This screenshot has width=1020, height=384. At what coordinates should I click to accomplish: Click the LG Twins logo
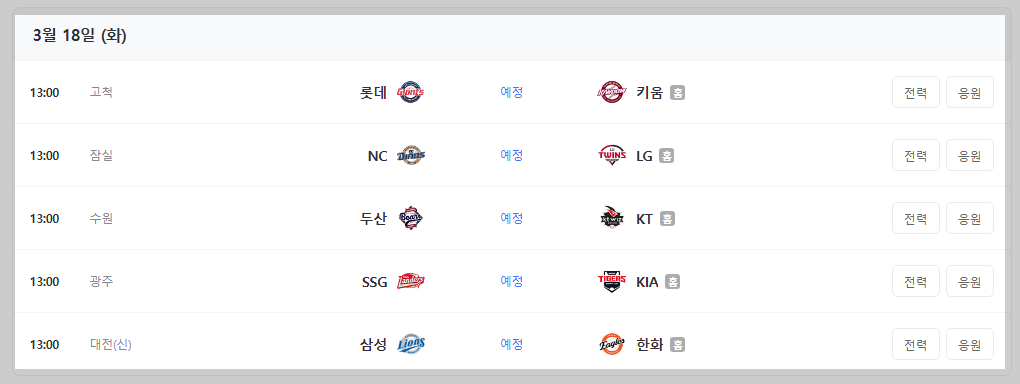pos(611,156)
